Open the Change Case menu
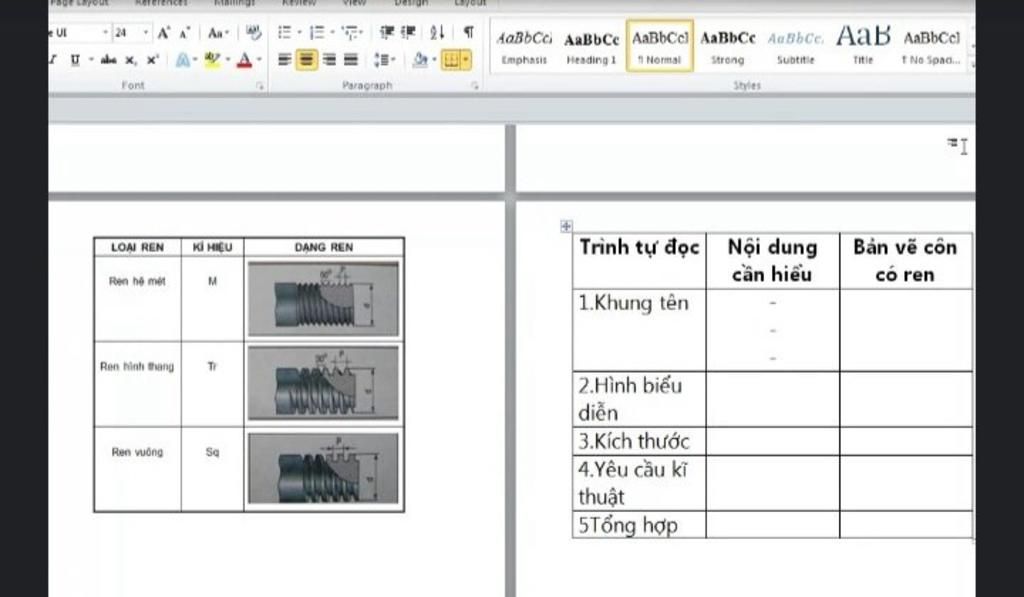This screenshot has height=597, width=1024. 217,33
